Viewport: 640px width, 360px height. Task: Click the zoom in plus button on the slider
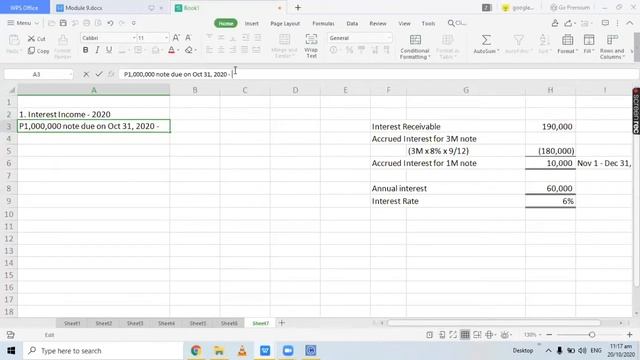coord(629,335)
